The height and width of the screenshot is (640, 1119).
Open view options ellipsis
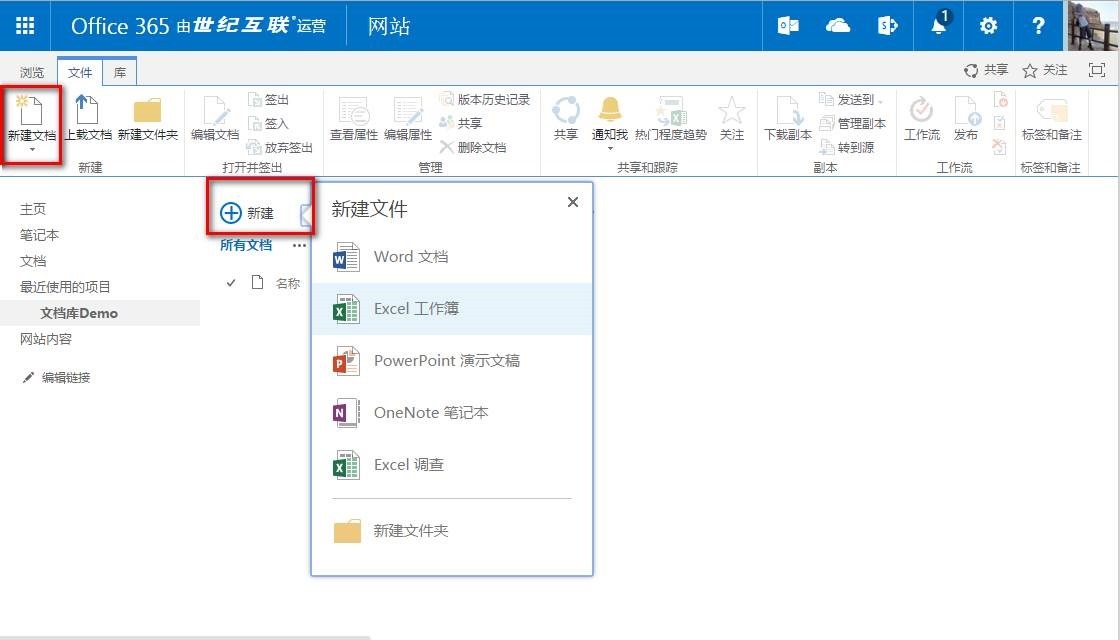pyautogui.click(x=299, y=245)
